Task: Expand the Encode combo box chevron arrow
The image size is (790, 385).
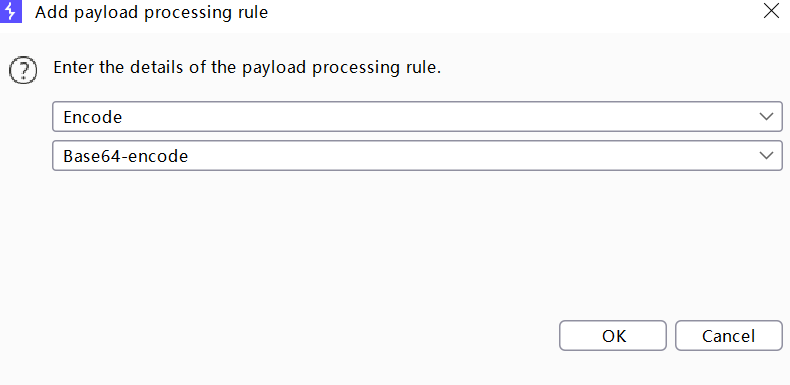Action: (766, 116)
